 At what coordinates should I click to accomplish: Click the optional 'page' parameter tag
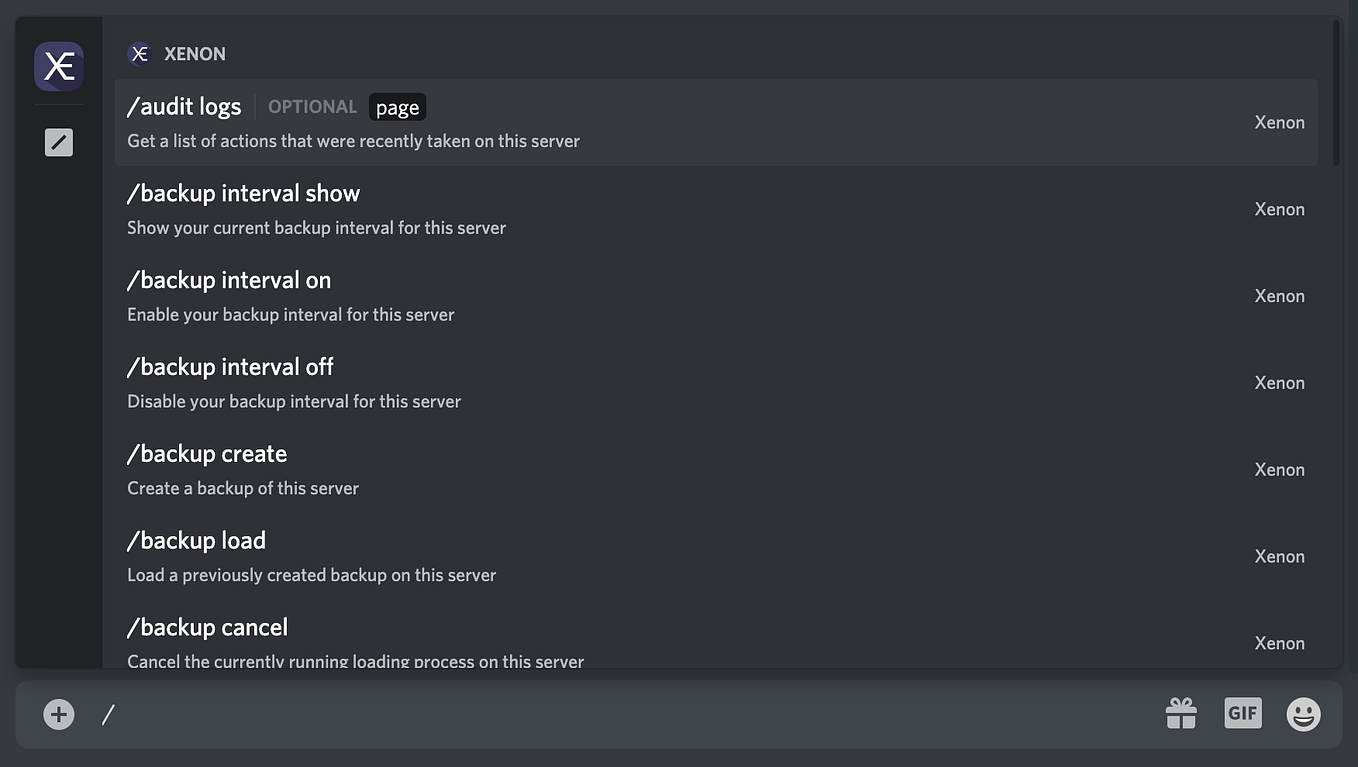[x=397, y=106]
